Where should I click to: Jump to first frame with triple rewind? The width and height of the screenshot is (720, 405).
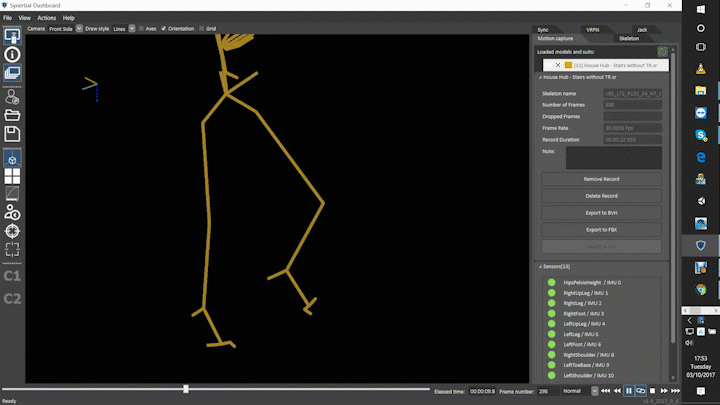pyautogui.click(x=606, y=391)
